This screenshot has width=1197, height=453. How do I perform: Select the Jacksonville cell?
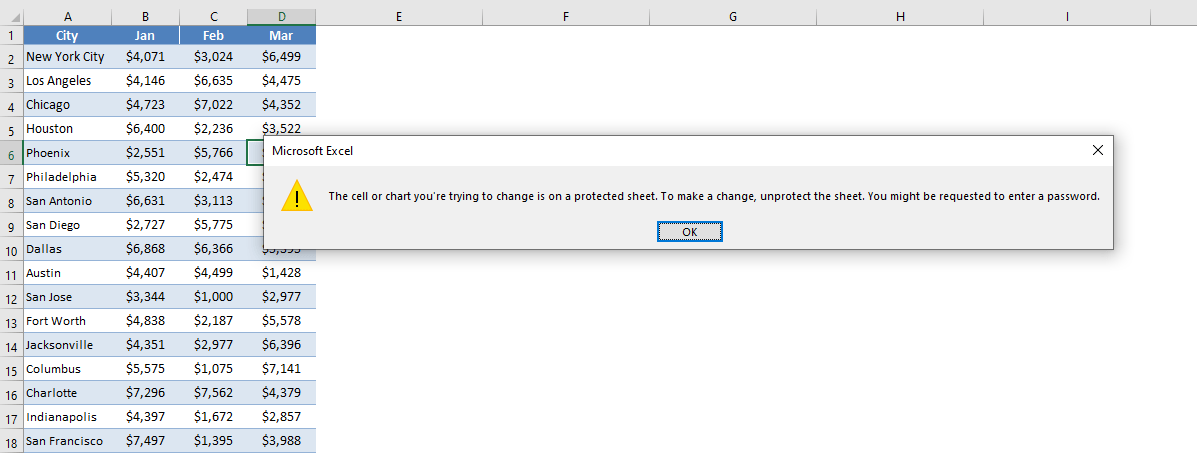pos(67,345)
